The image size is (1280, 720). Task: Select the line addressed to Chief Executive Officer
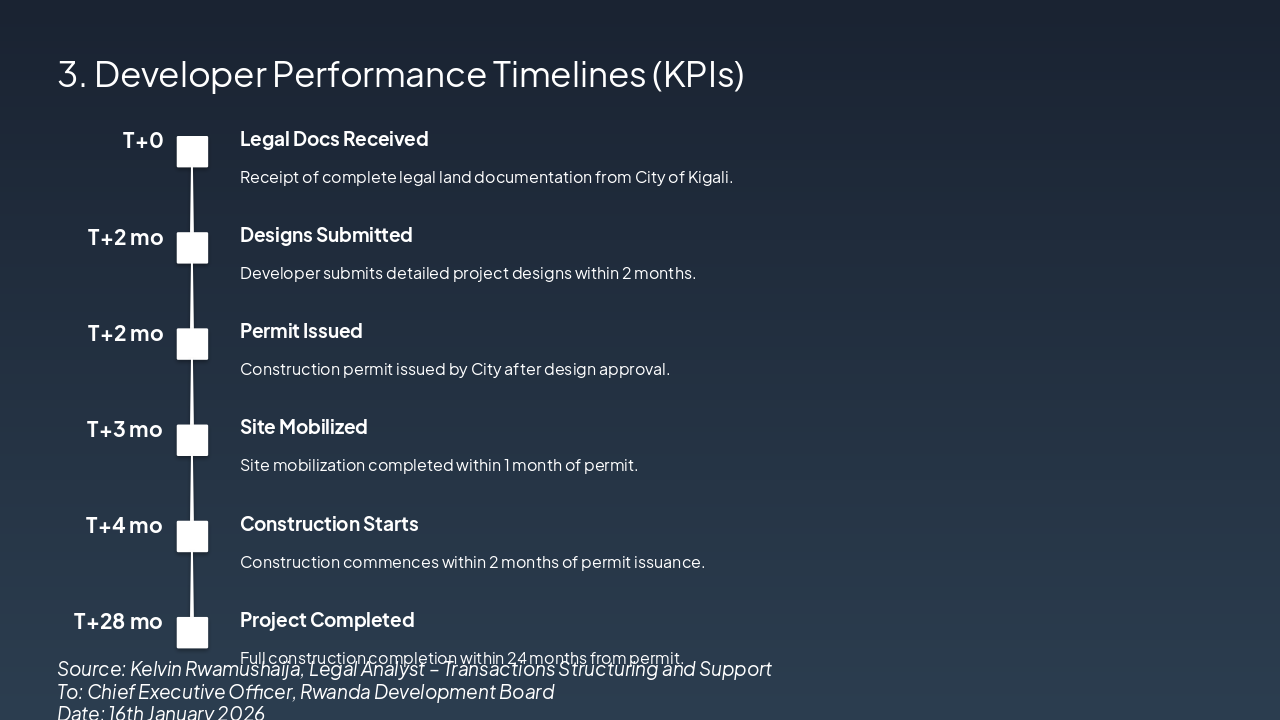click(305, 692)
